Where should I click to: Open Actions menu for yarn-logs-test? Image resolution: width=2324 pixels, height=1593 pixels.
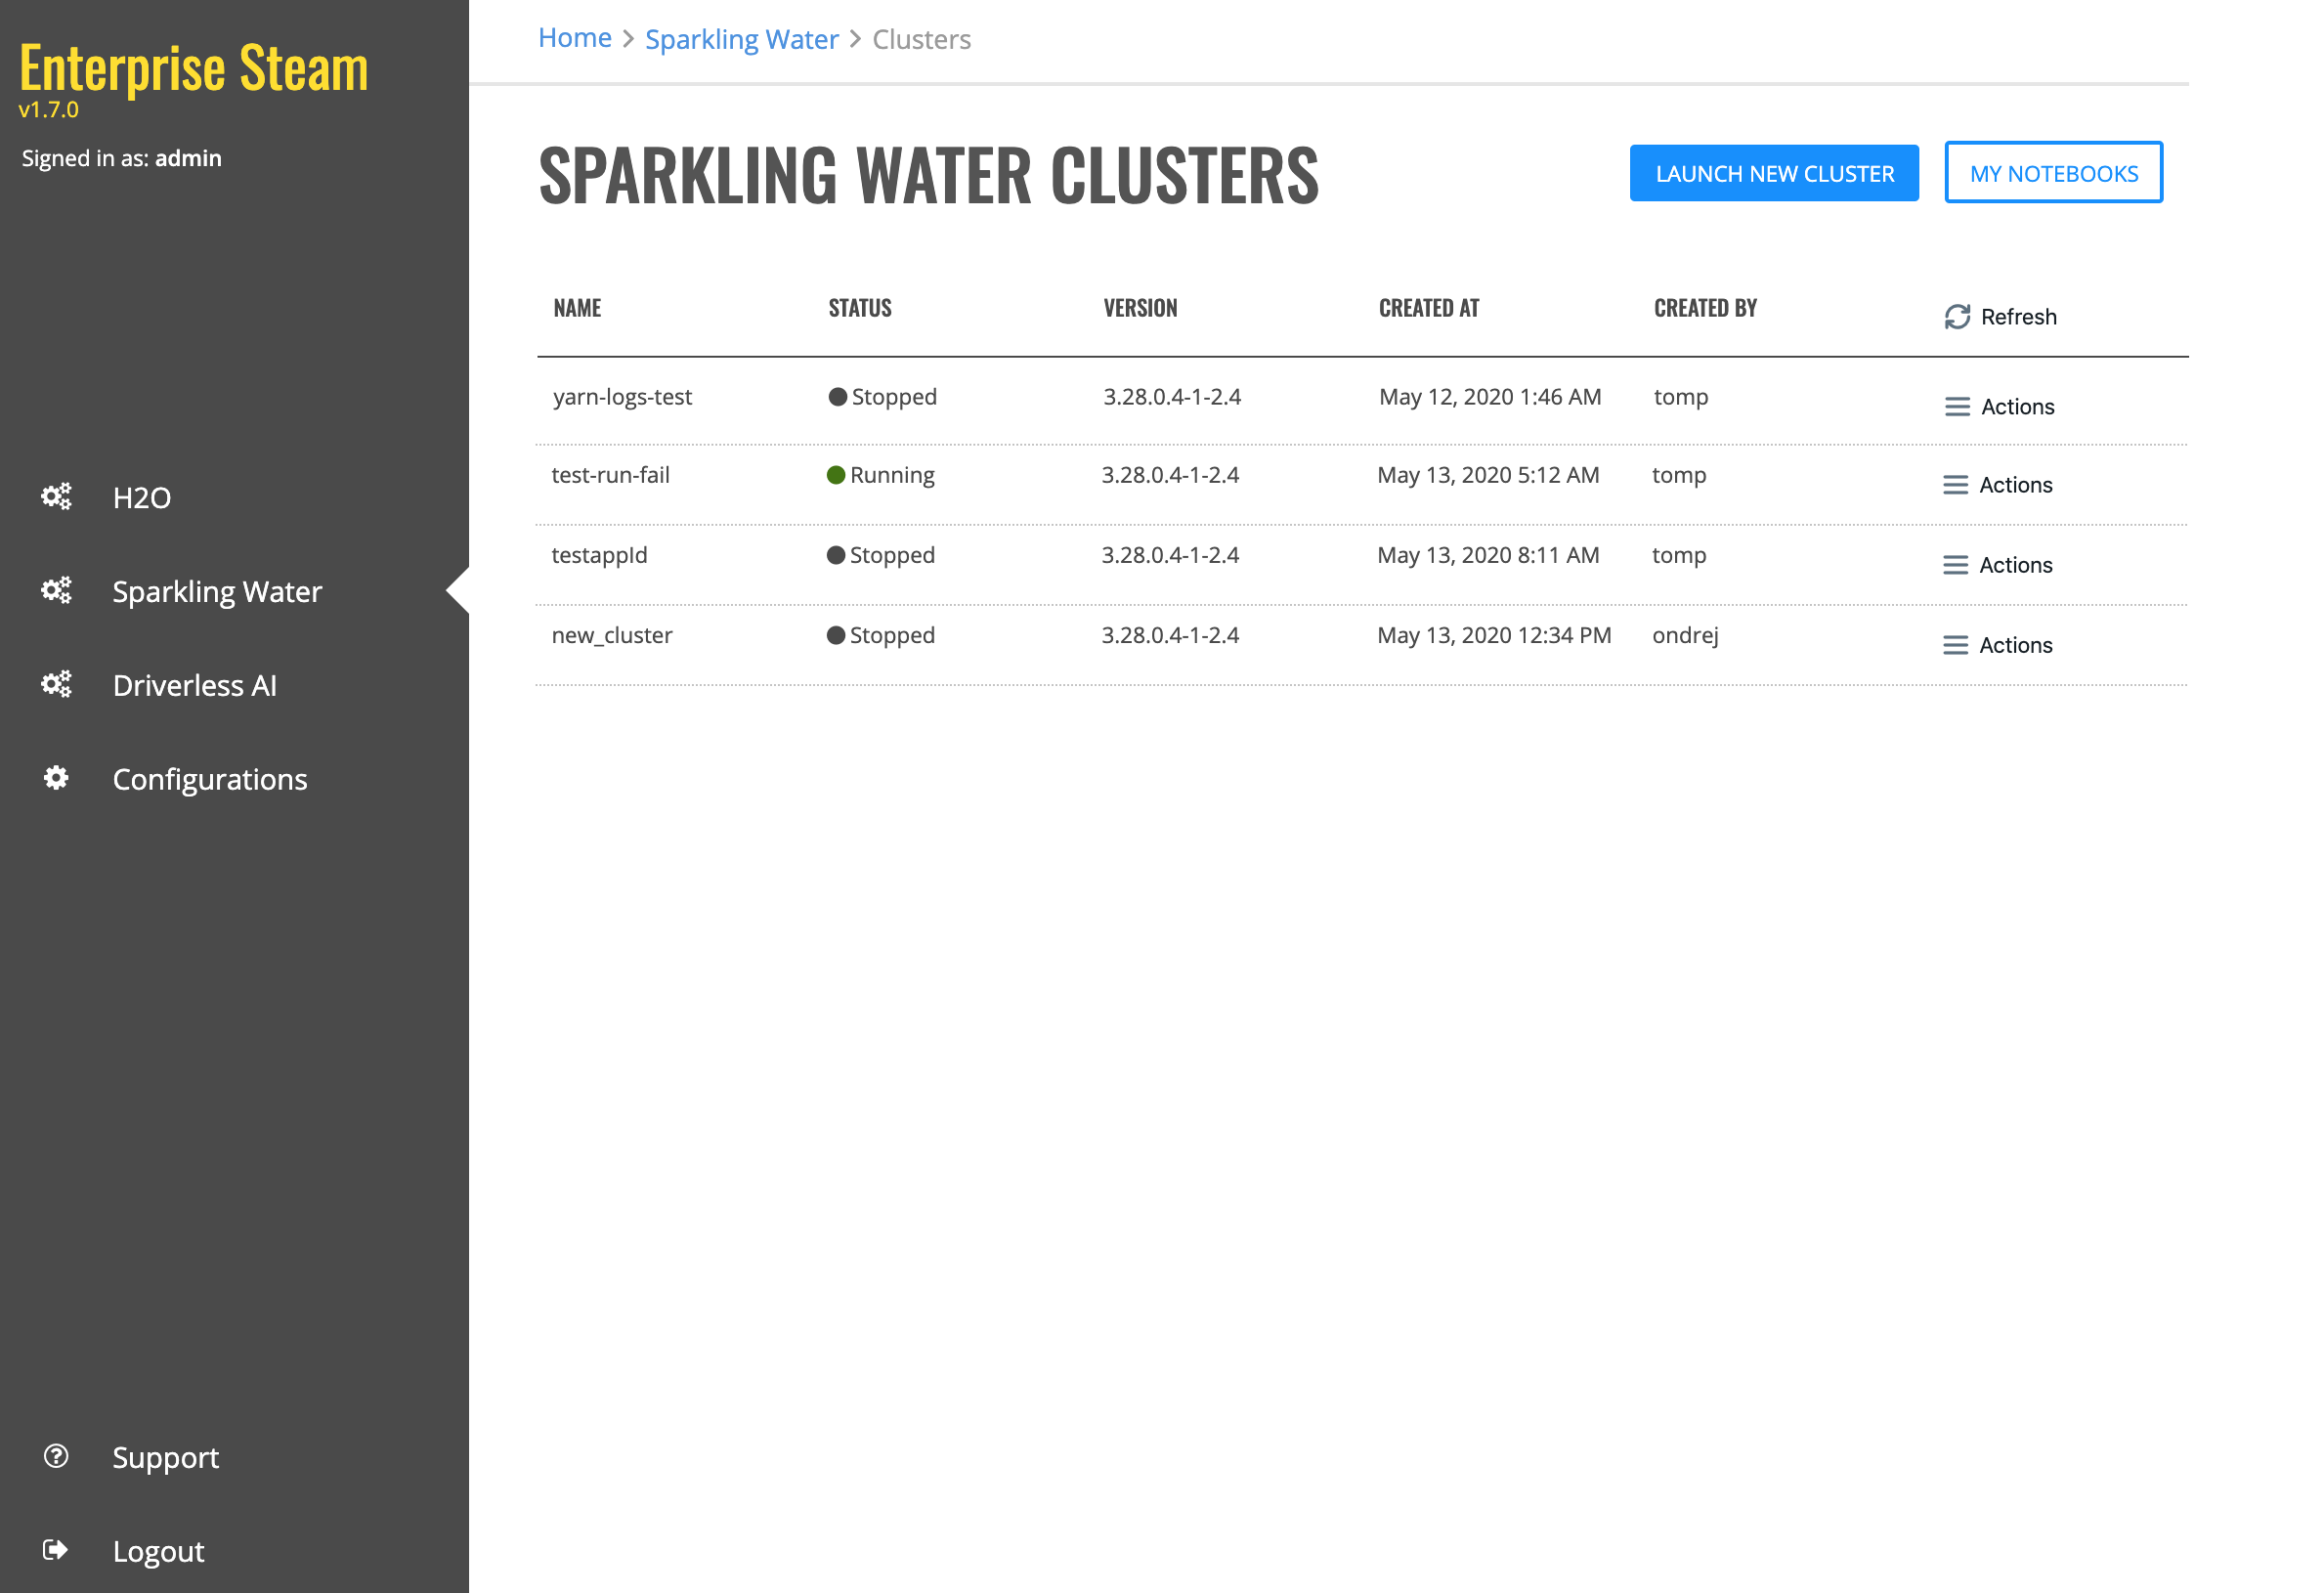1999,407
